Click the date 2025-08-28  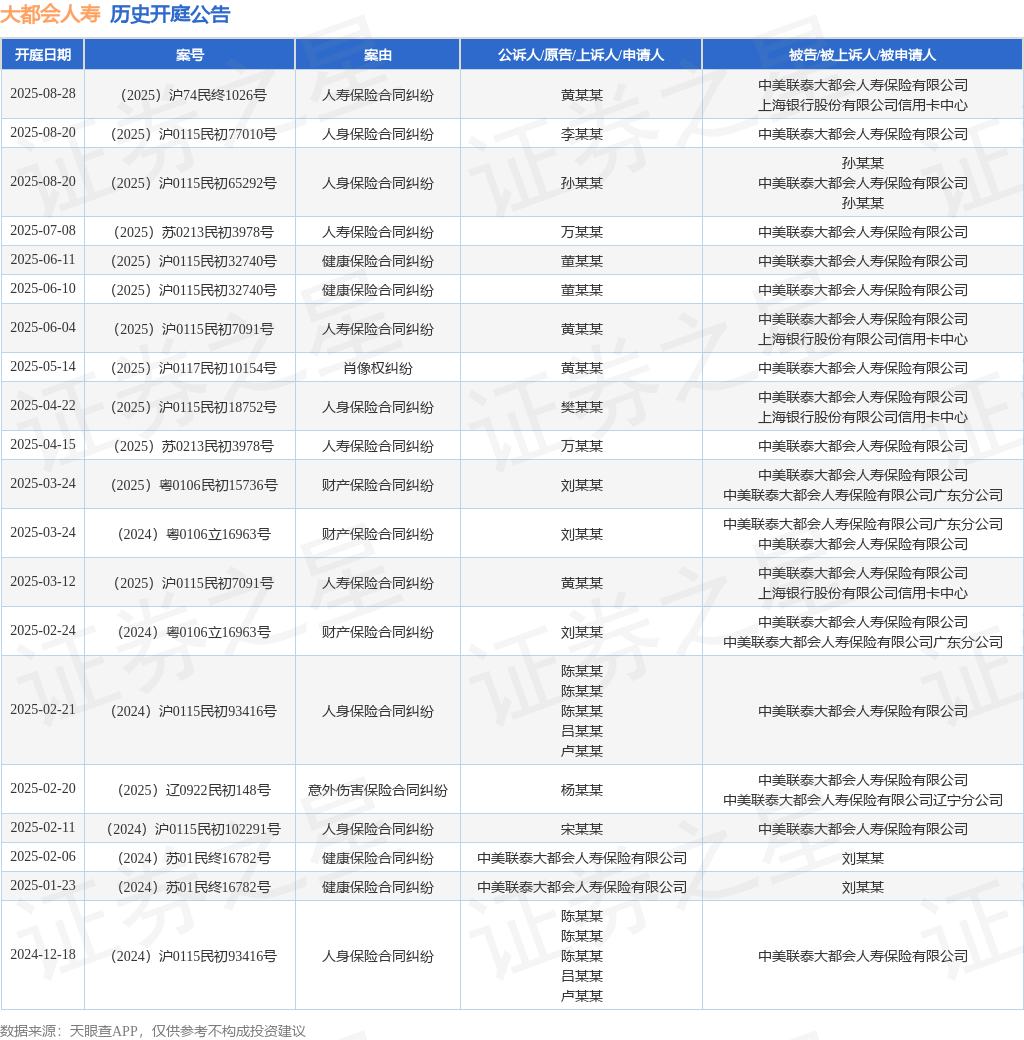42,94
